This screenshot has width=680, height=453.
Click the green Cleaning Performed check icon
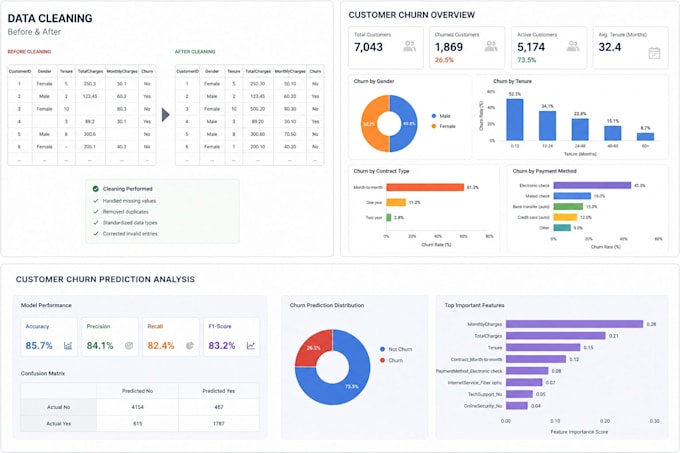95,189
